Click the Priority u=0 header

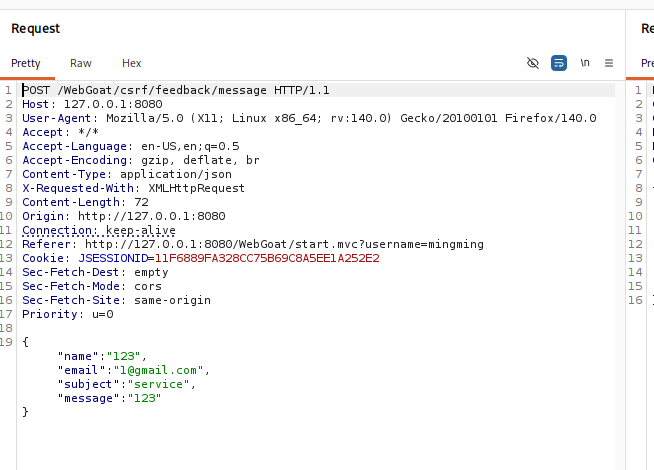click(68, 314)
